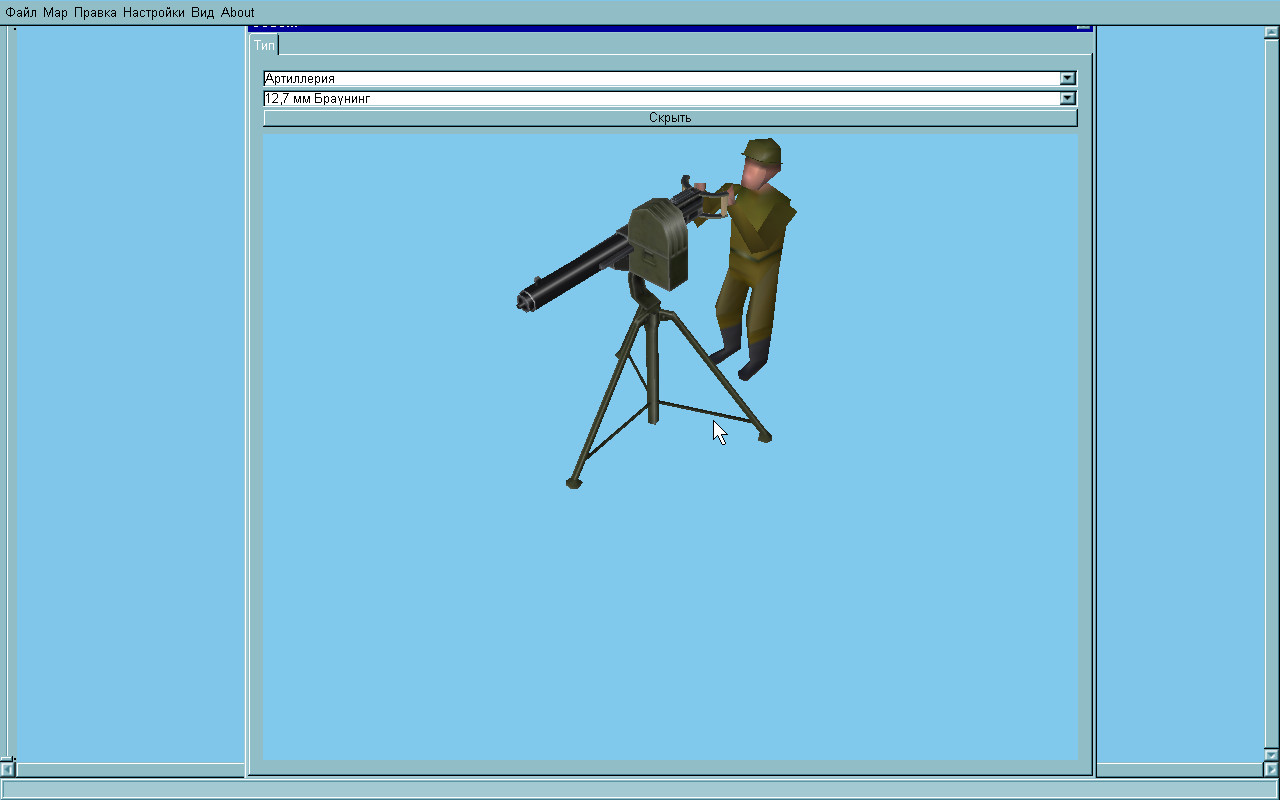The width and height of the screenshot is (1280, 800).
Task: Expand the Артиллерия category dropdown arrow
Action: [x=1068, y=78]
